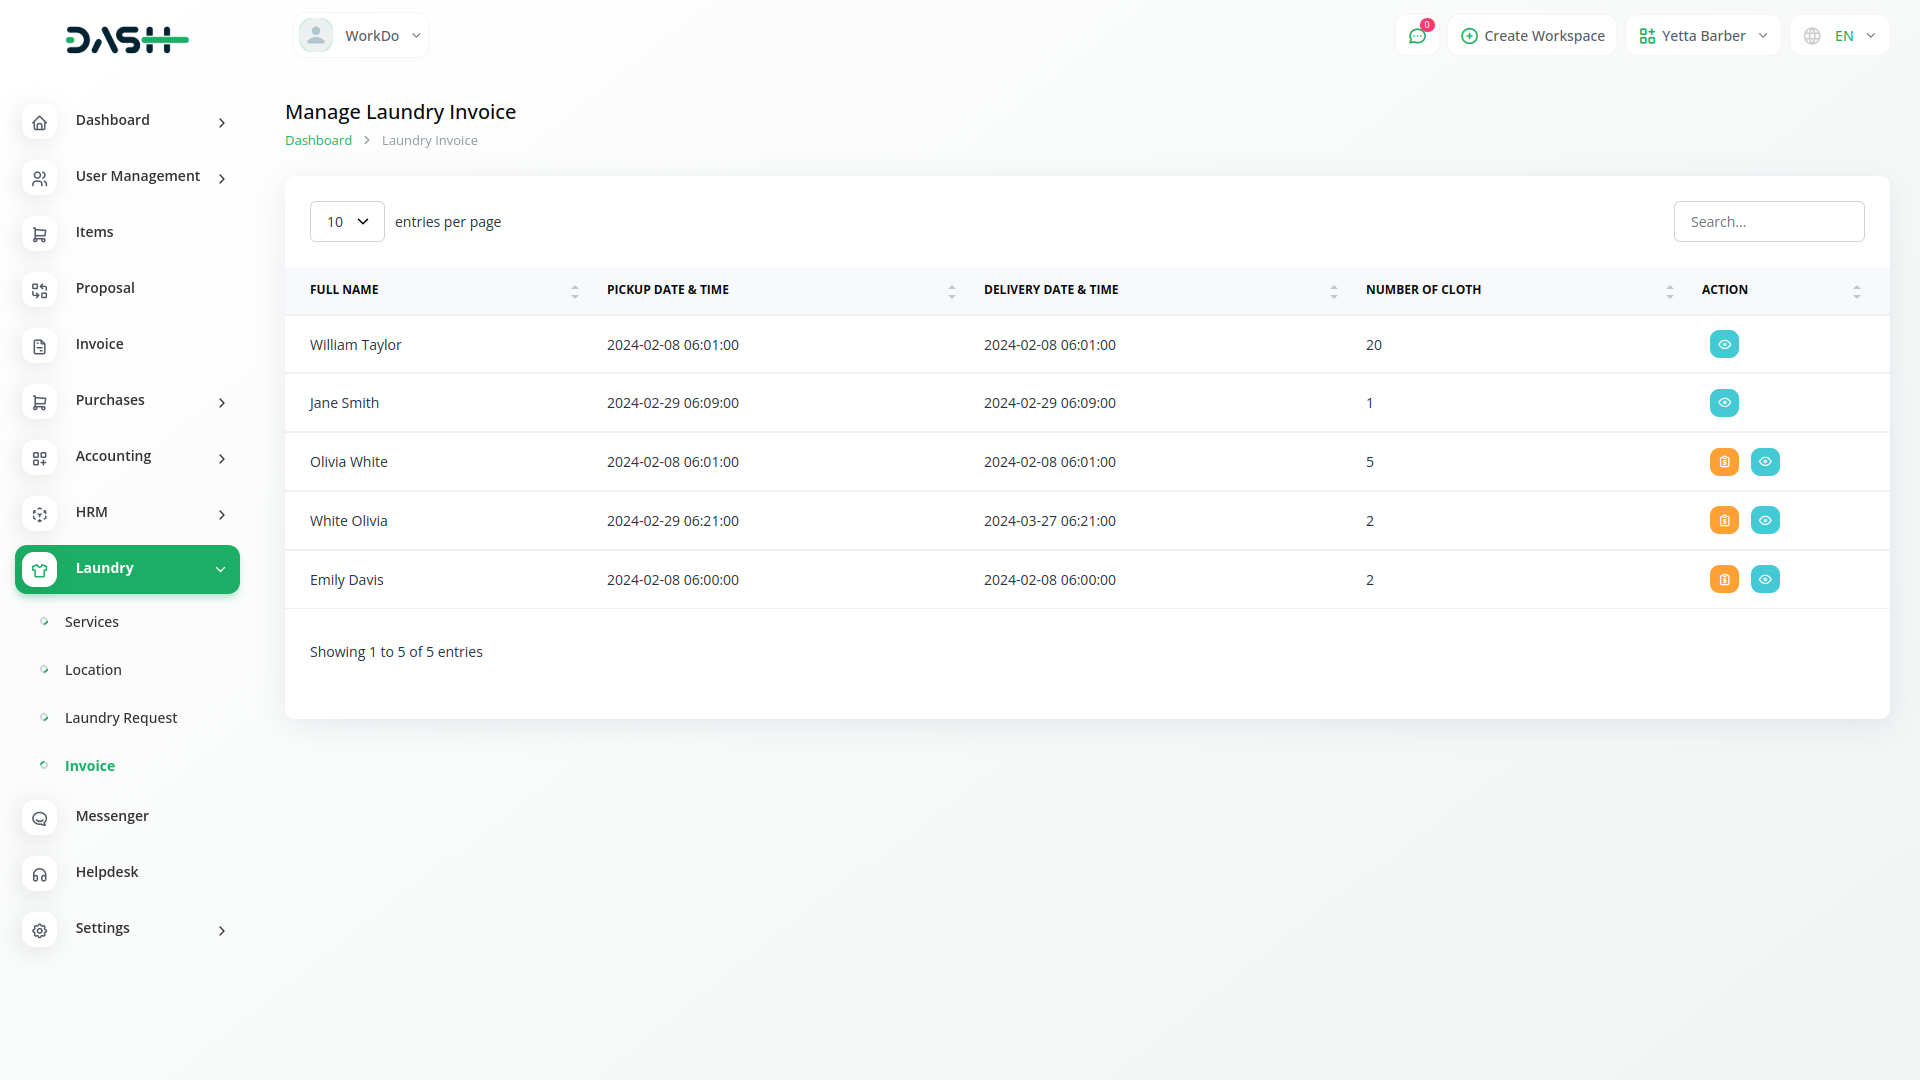This screenshot has height=1080, width=1920.
Task: Open Items from the sidebar cart icon
Action: 40,234
